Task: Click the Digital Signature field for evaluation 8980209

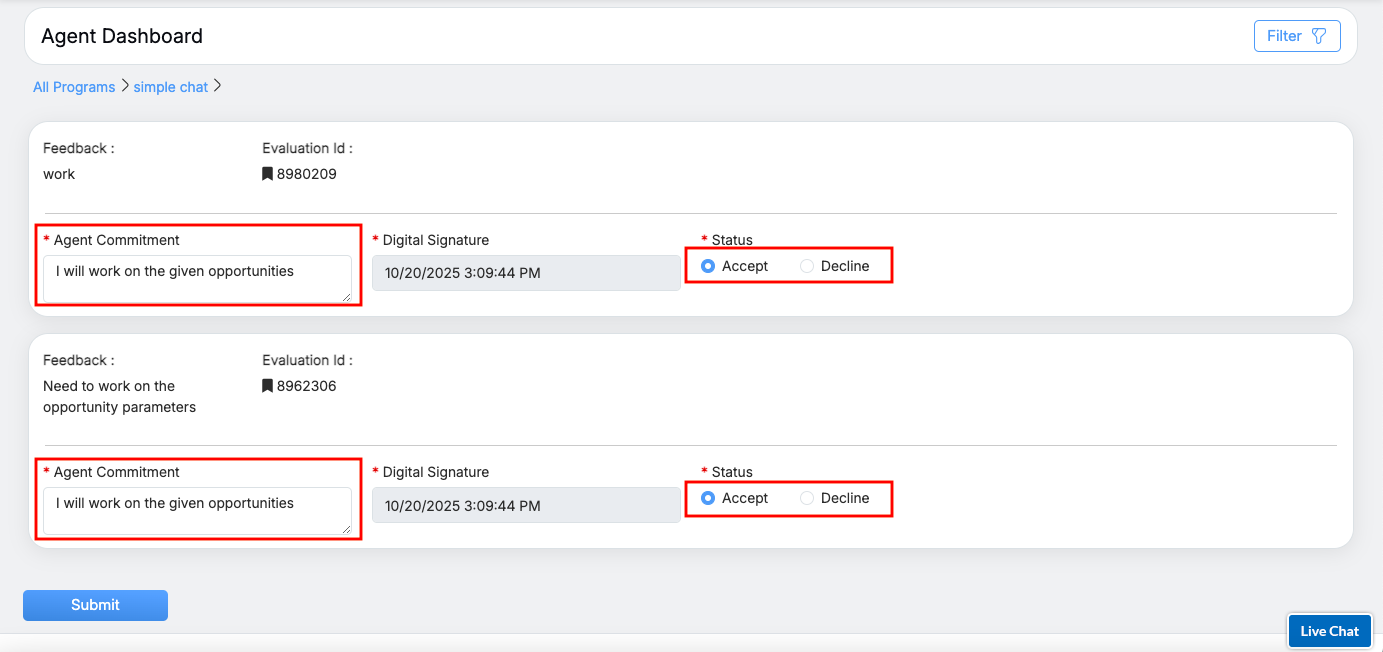Action: tap(526, 273)
